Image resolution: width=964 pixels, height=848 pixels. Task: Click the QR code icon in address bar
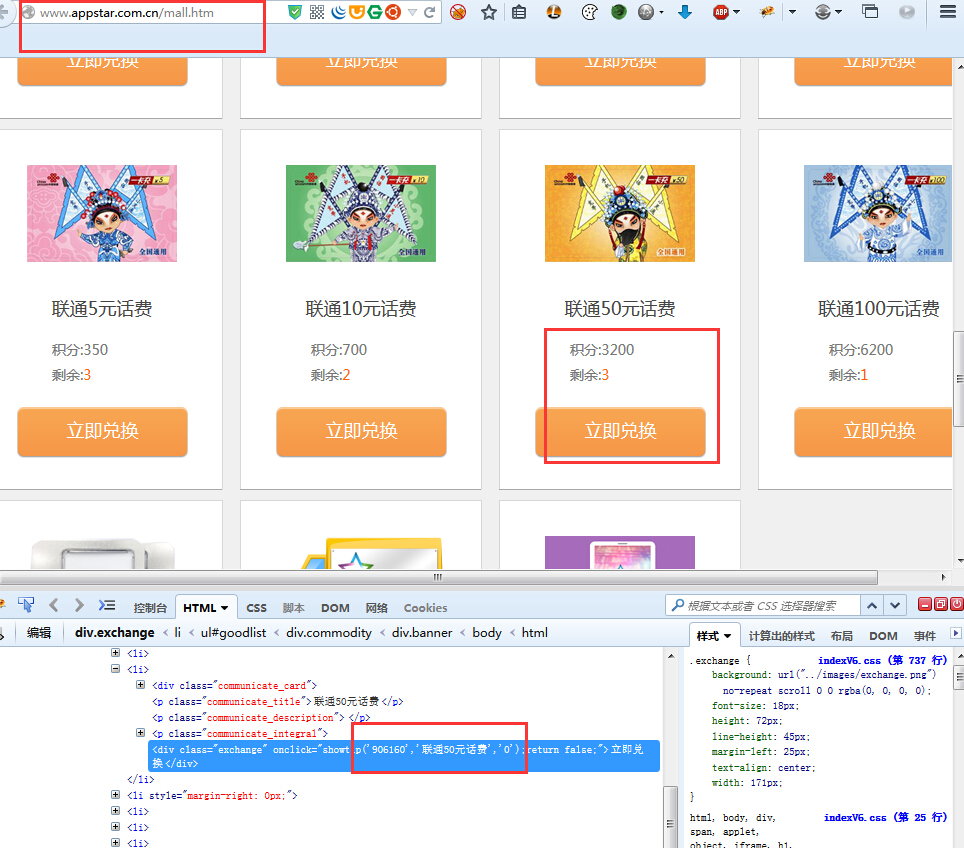pyautogui.click(x=317, y=12)
